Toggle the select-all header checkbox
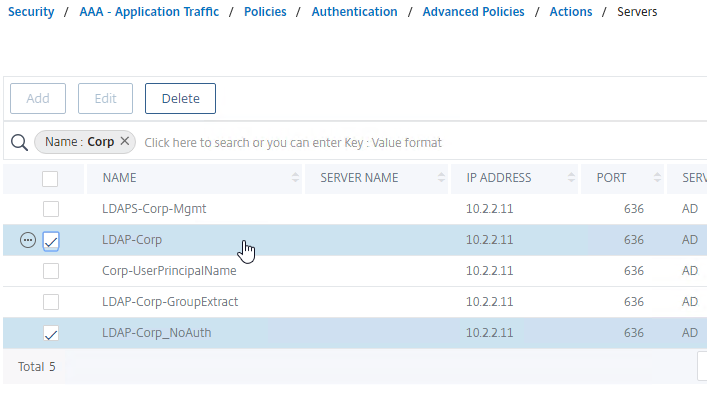707x393 pixels. click(50, 179)
